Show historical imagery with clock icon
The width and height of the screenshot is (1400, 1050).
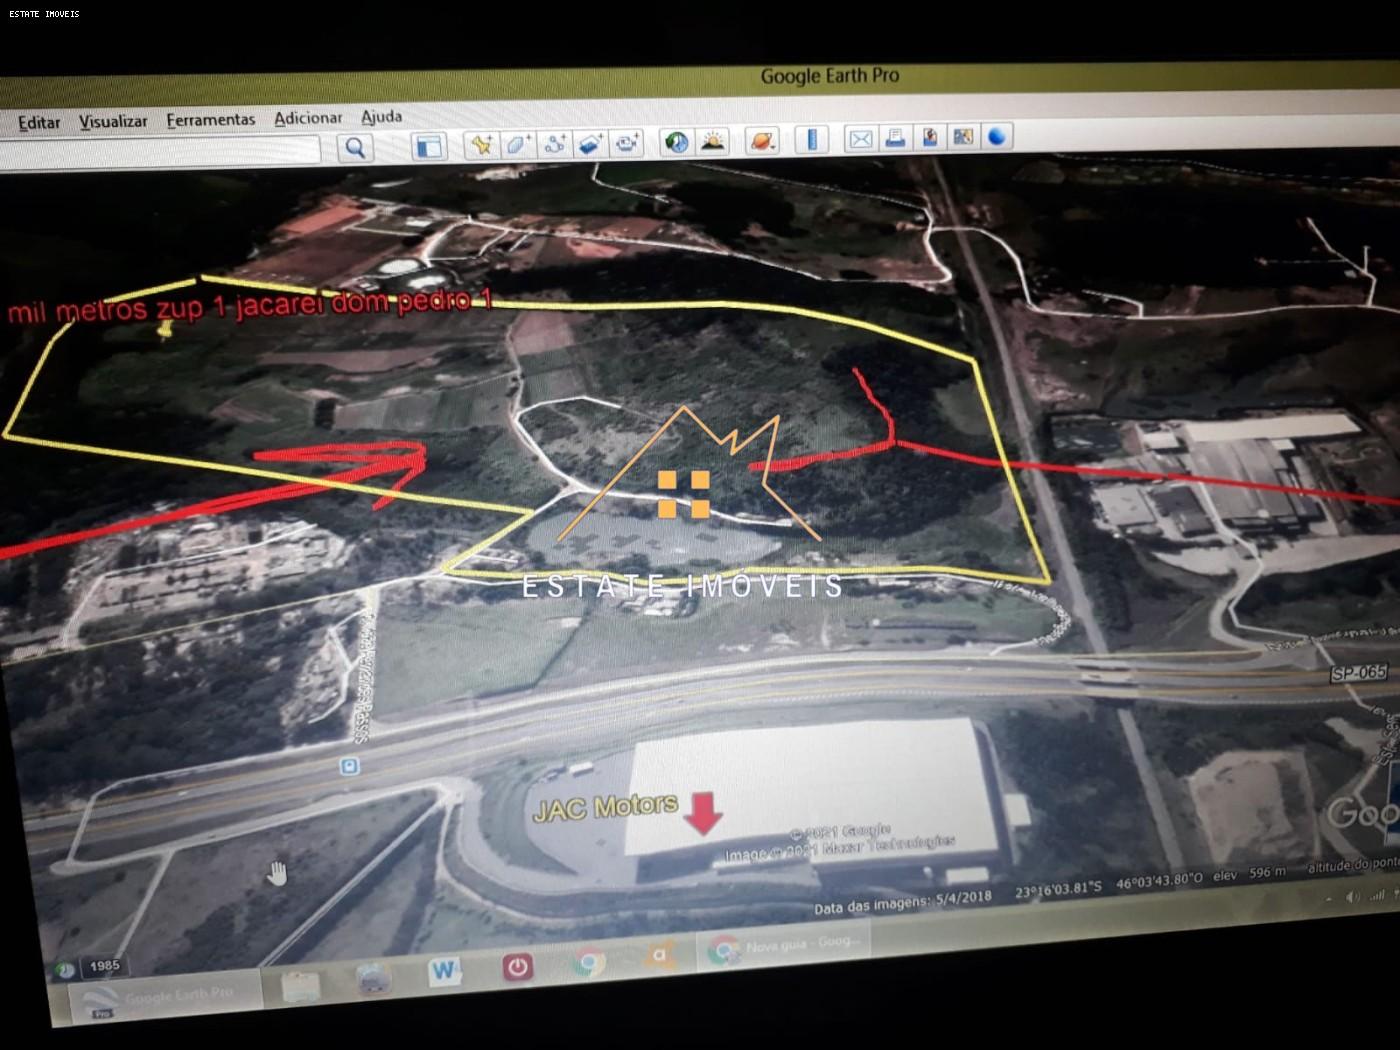pyautogui.click(x=676, y=142)
